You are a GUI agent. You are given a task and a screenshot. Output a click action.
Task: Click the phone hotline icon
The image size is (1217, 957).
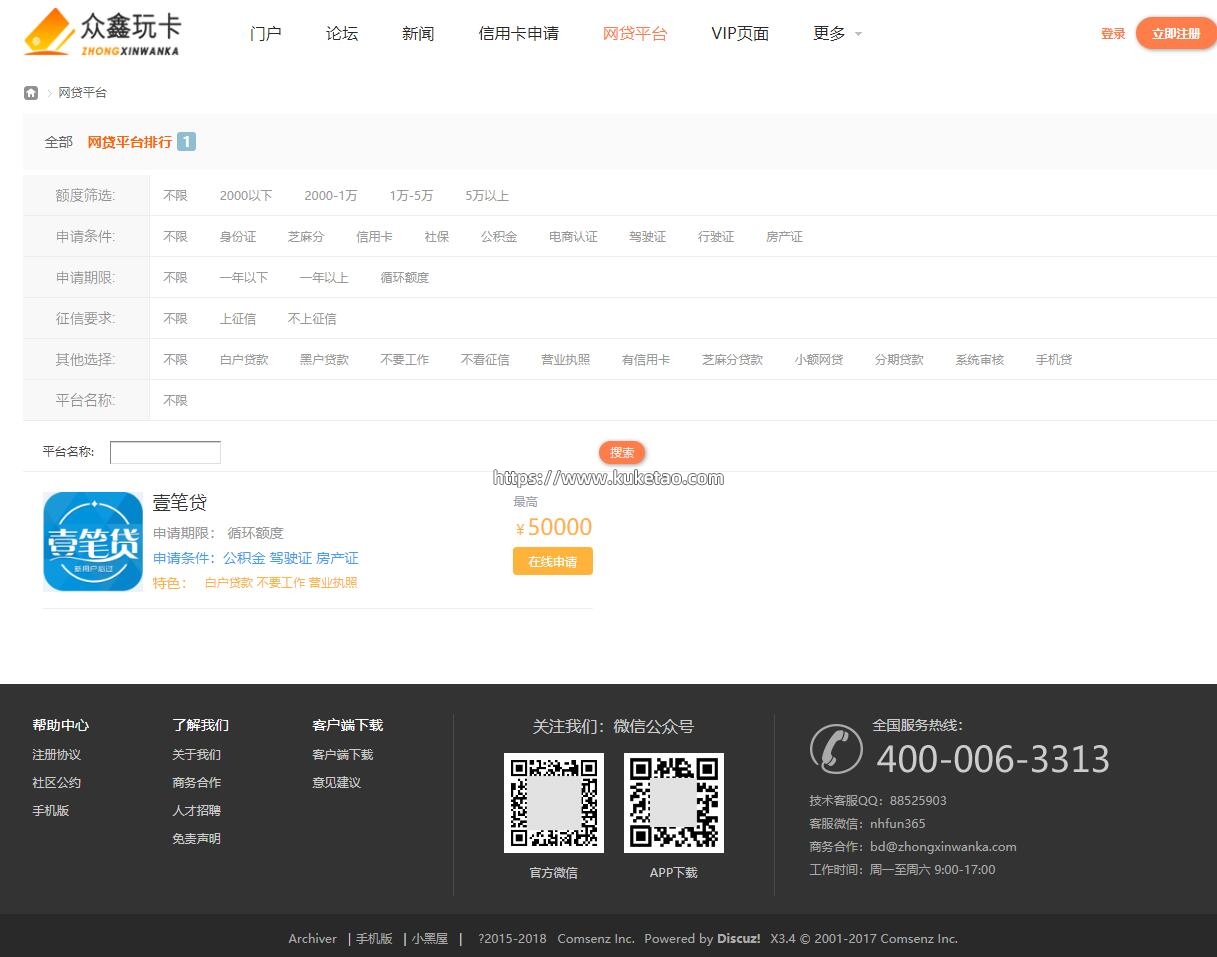(x=835, y=749)
